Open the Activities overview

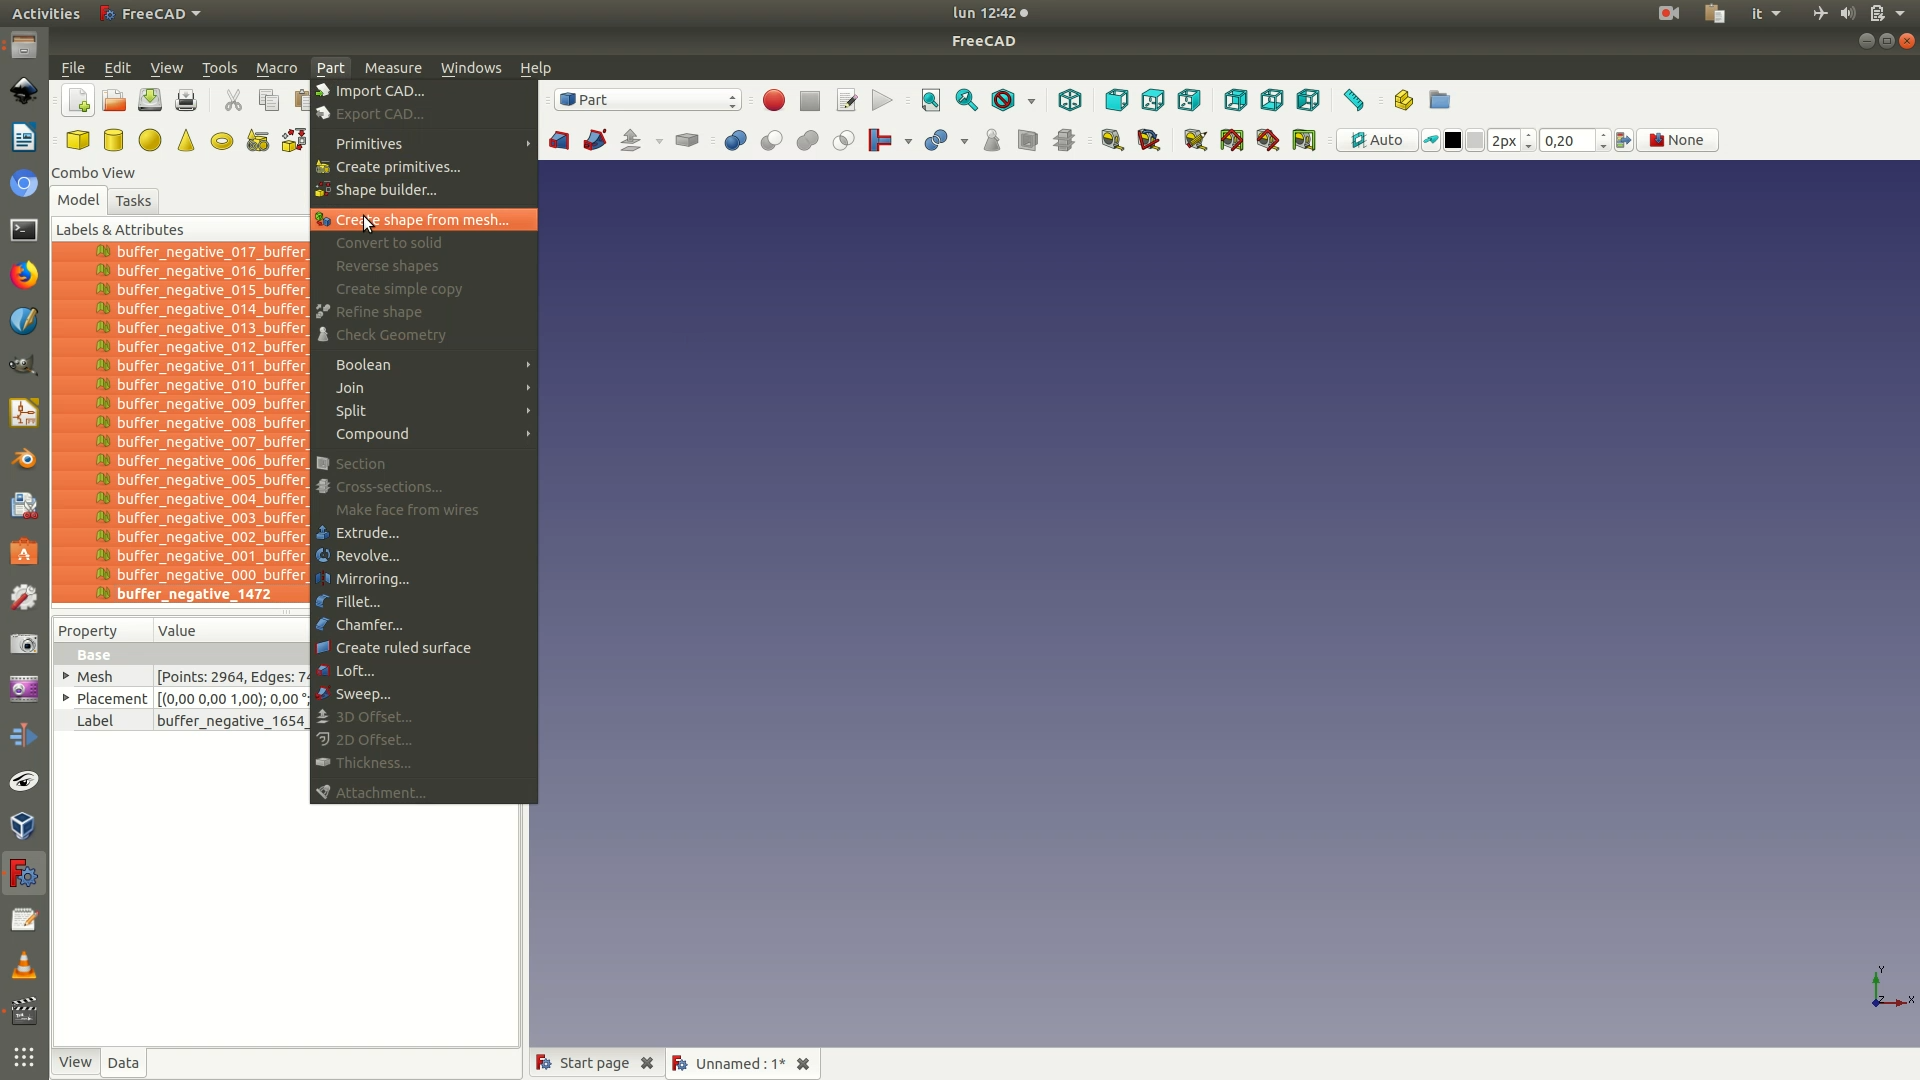pyautogui.click(x=45, y=13)
